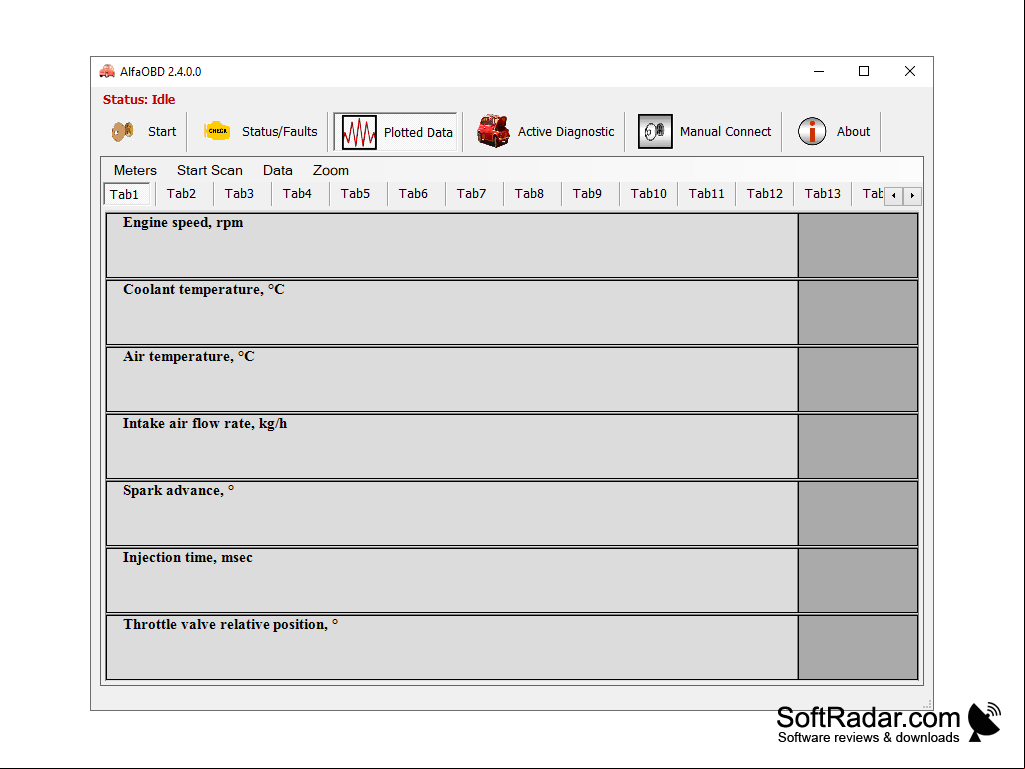1025x769 pixels.
Task: Select Tab1
Action: tap(127, 194)
